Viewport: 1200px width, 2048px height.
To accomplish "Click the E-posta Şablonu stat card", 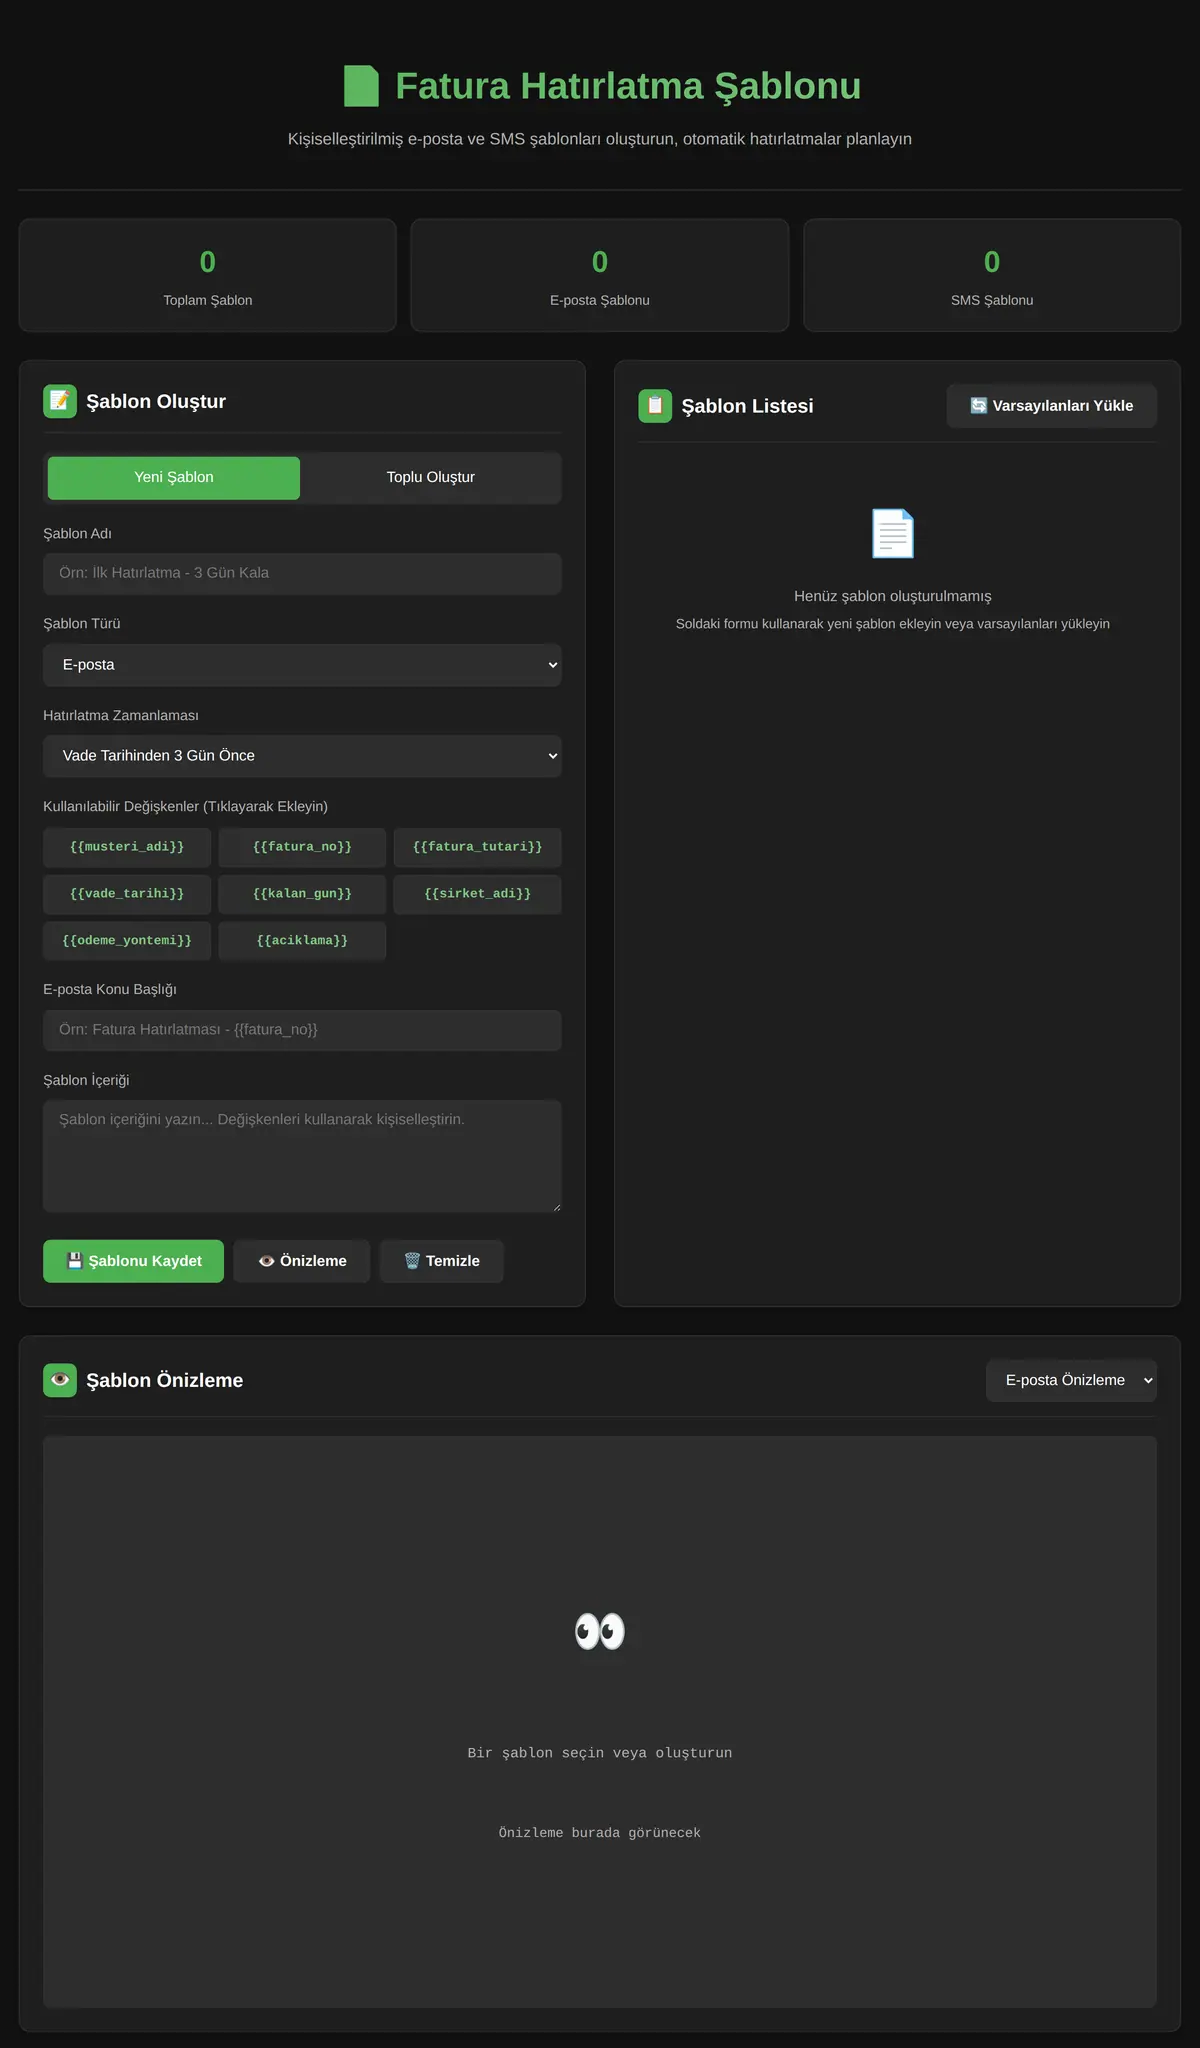I will (600, 275).
